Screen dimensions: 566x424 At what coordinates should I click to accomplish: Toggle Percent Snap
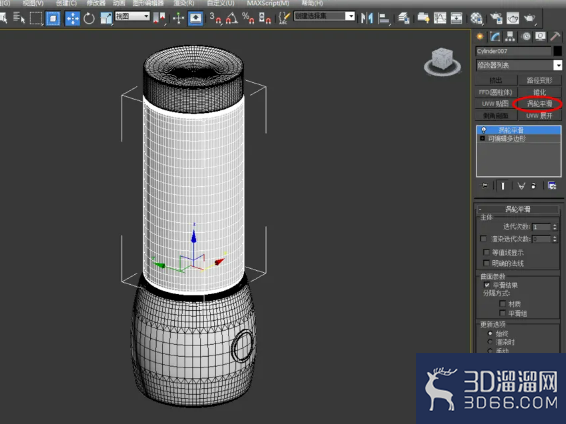(248, 18)
